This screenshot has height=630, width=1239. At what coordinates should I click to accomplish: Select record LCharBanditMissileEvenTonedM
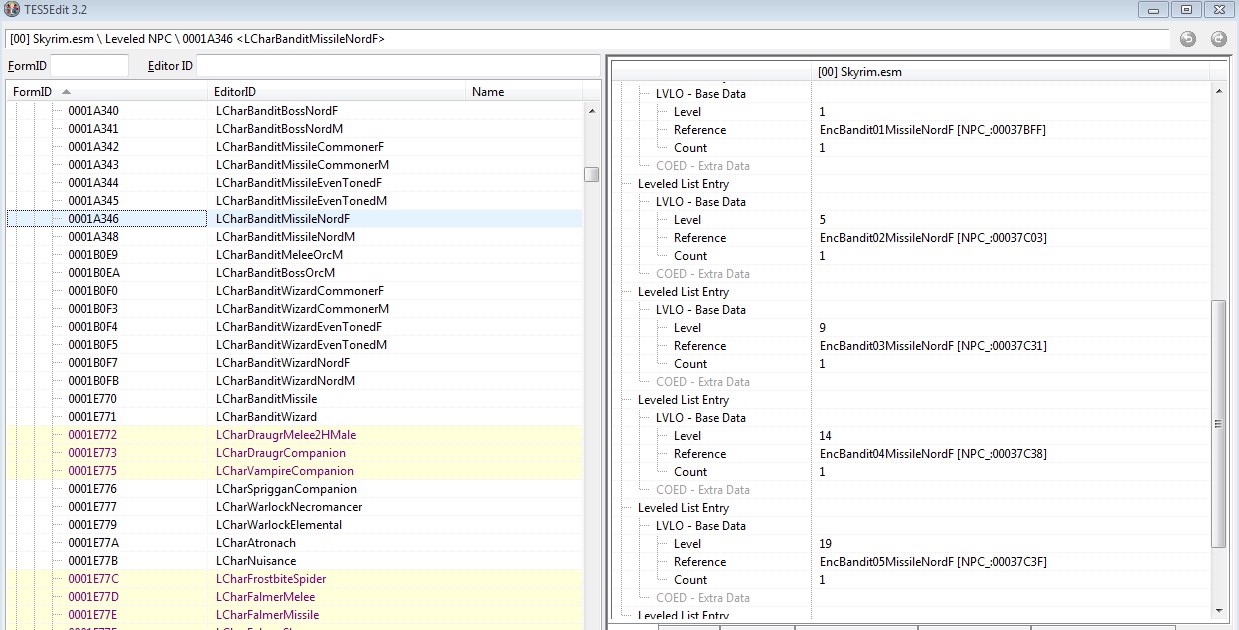coord(294,201)
